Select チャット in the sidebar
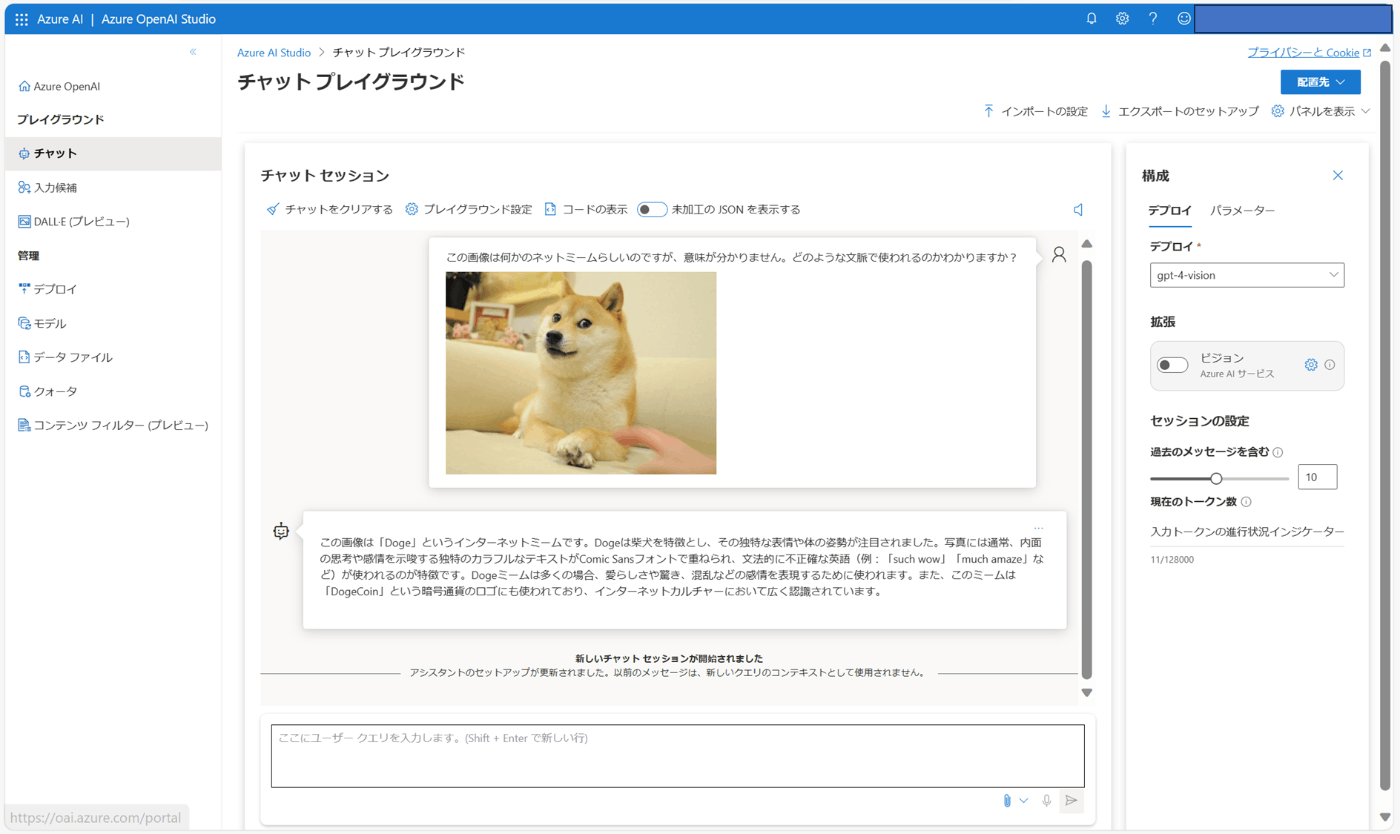 click(x=113, y=153)
